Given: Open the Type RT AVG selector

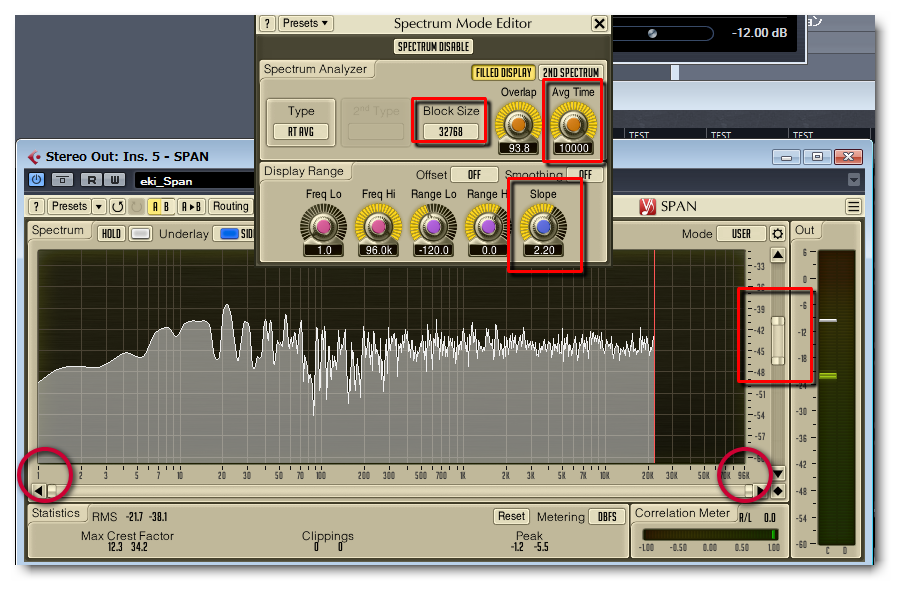Looking at the screenshot, I should (x=301, y=132).
